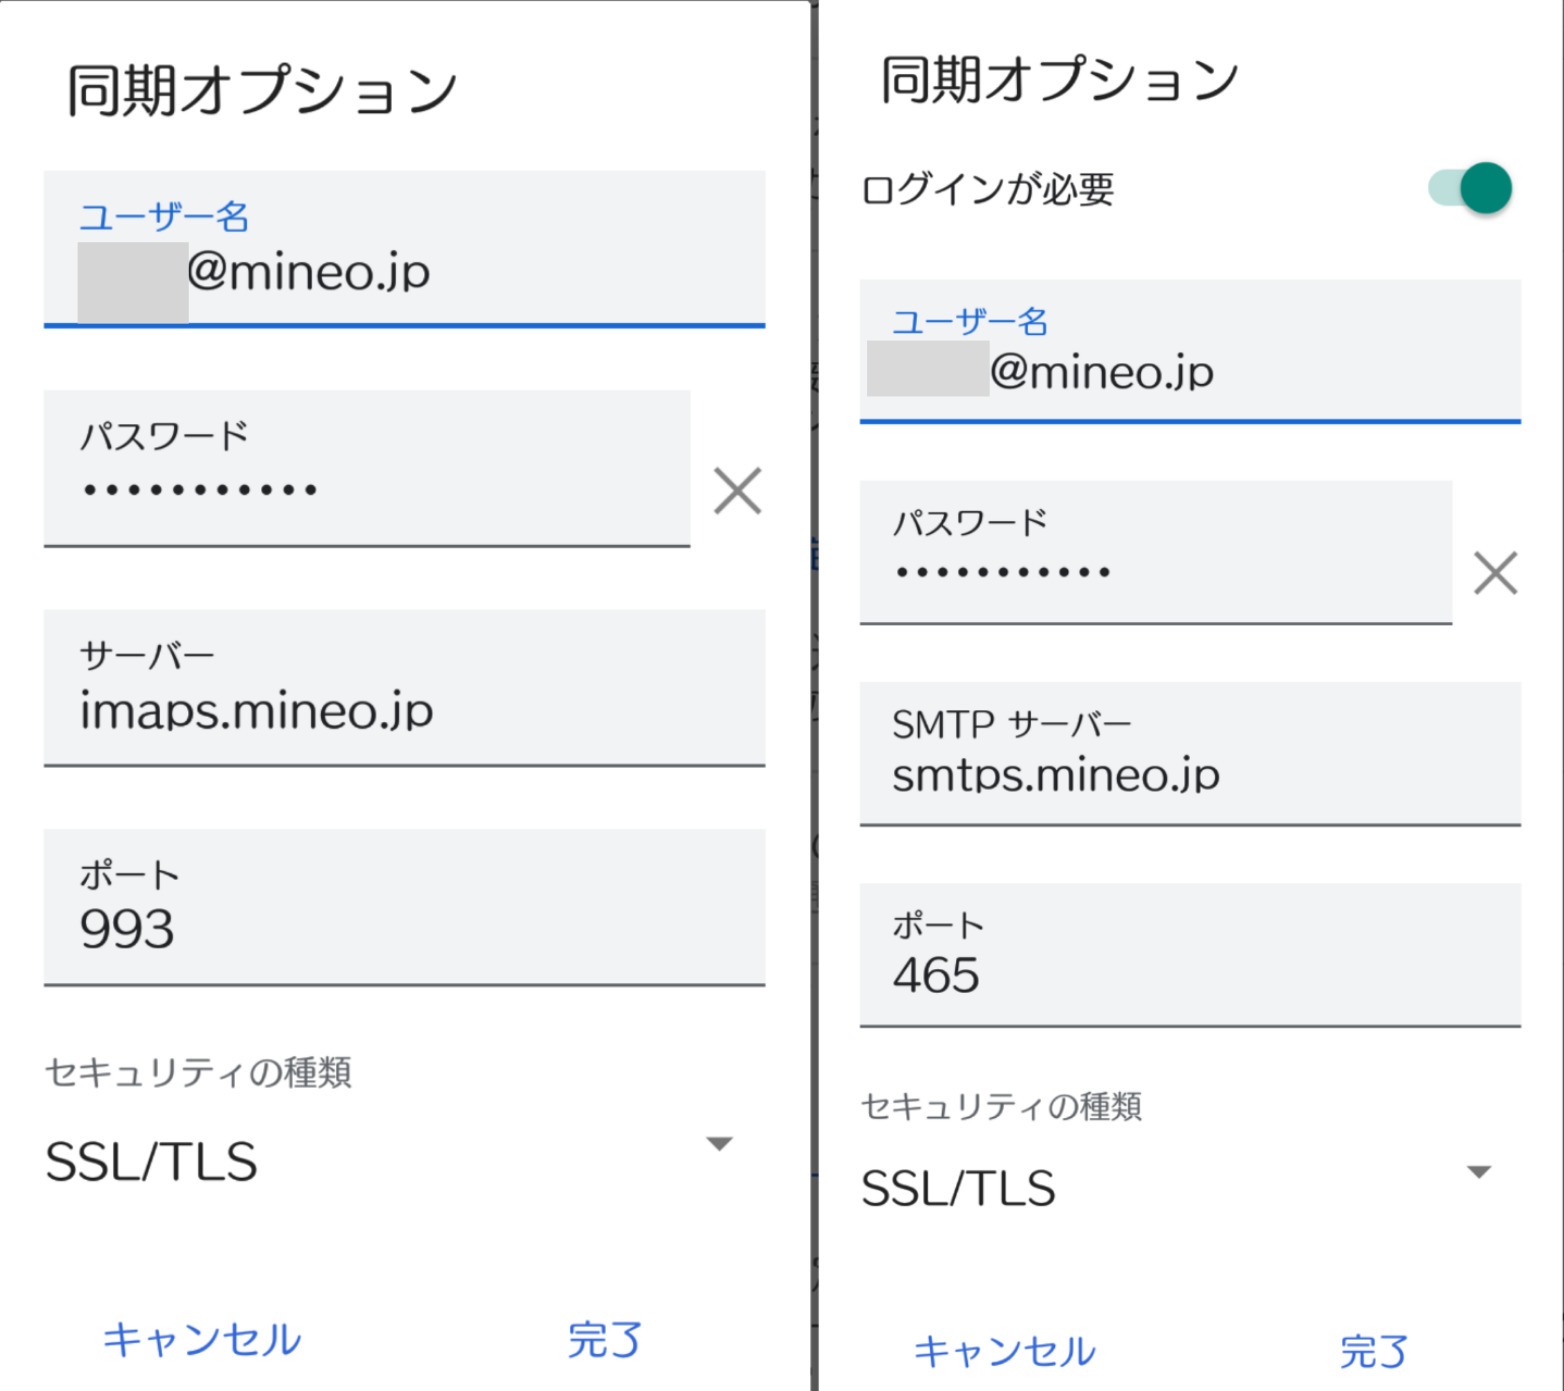Open security type dropdown under port 465
The width and height of the screenshot is (1564, 1391).
tap(1478, 1172)
